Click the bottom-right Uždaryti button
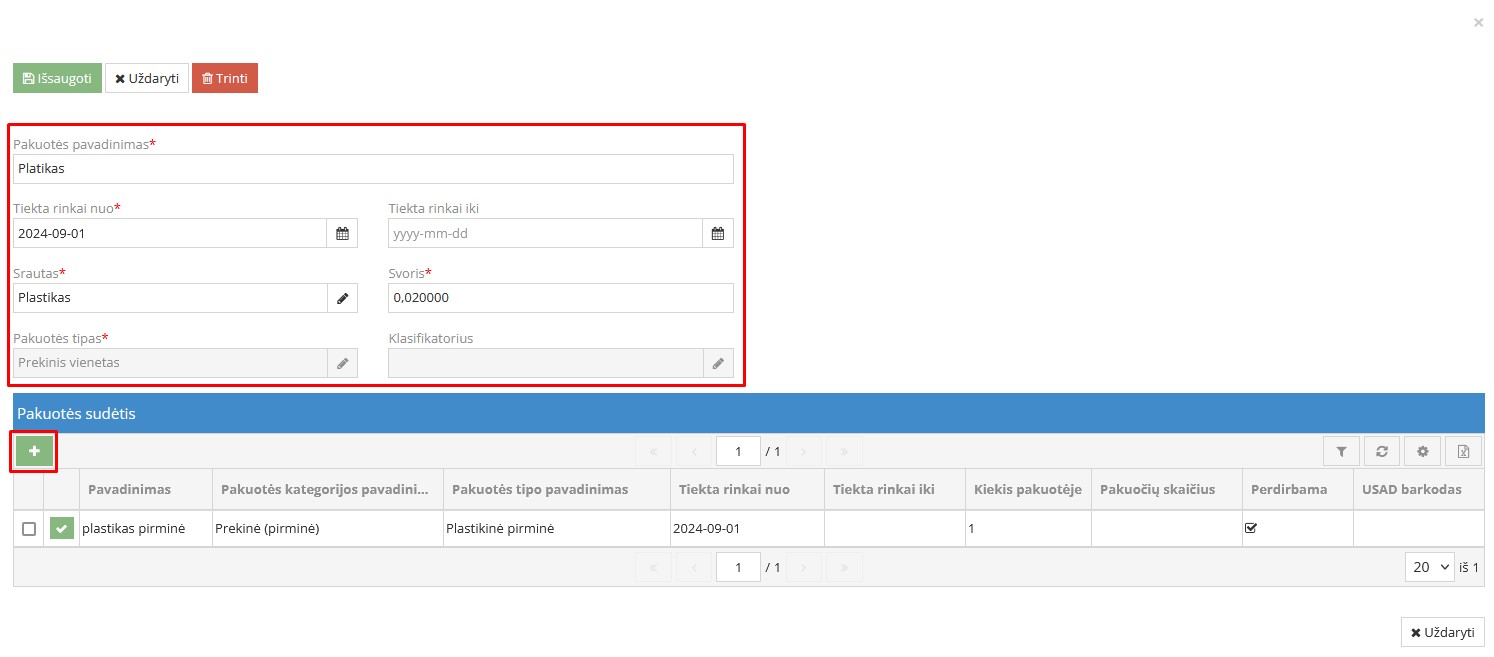The width and height of the screenshot is (1494, 657). [1442, 632]
